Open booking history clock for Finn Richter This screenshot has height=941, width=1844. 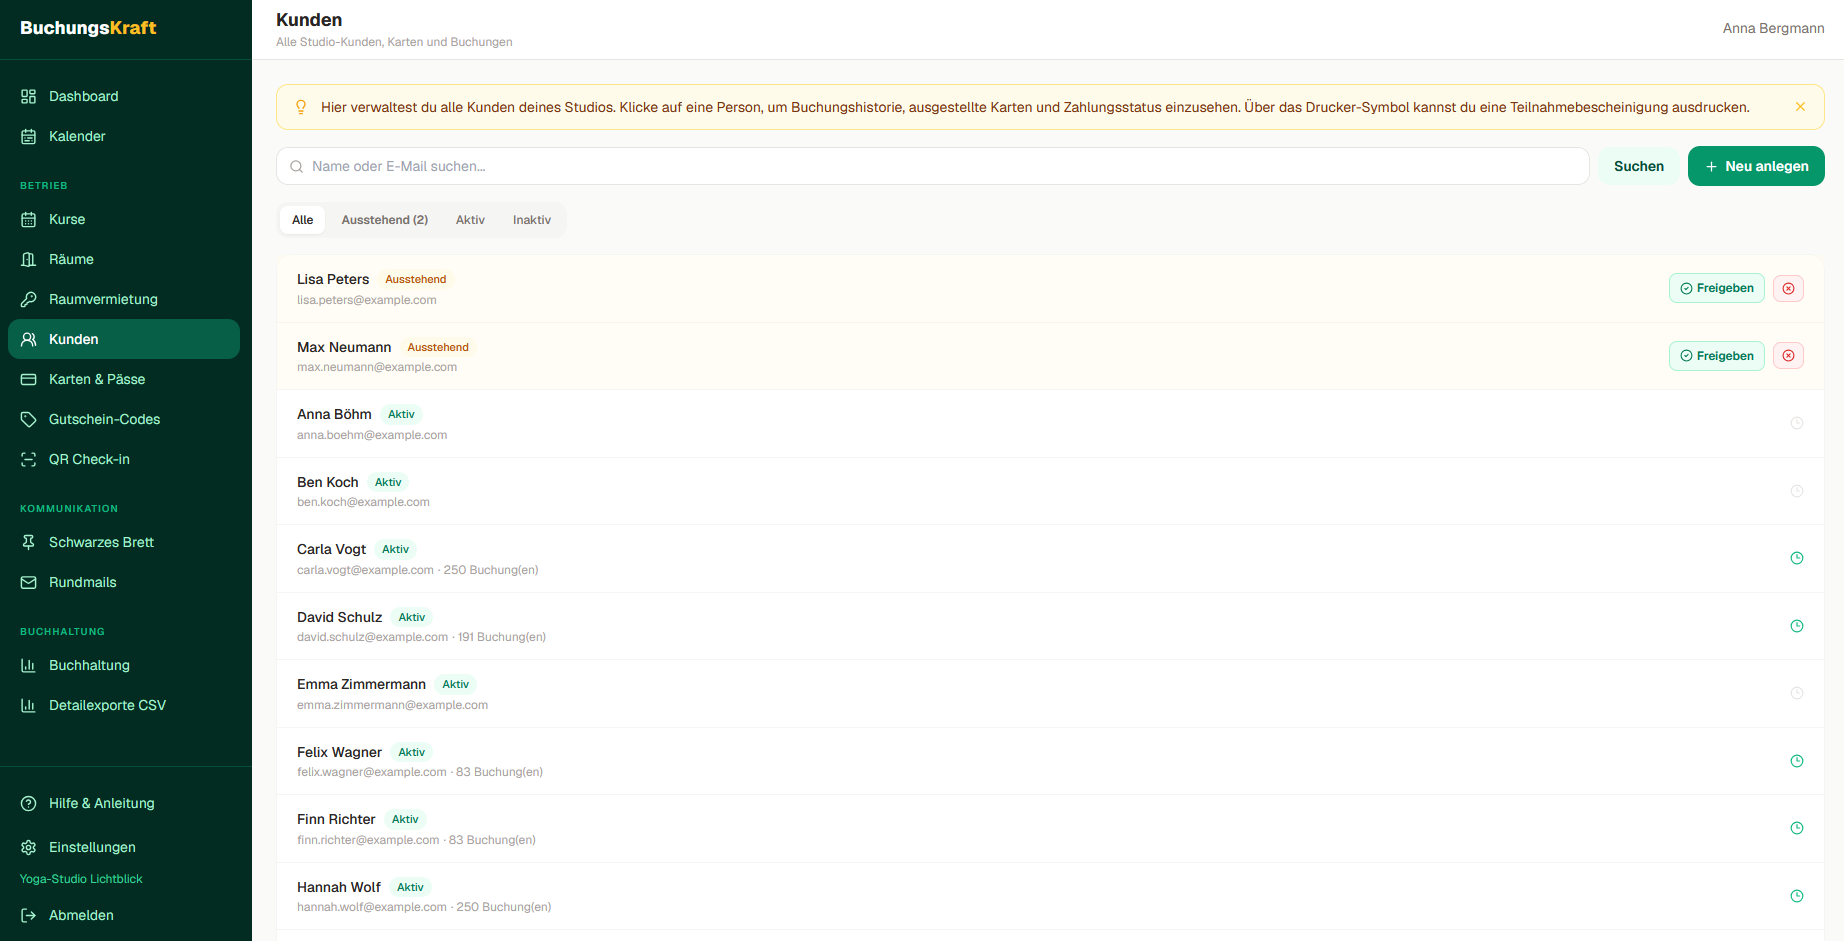(1796, 828)
